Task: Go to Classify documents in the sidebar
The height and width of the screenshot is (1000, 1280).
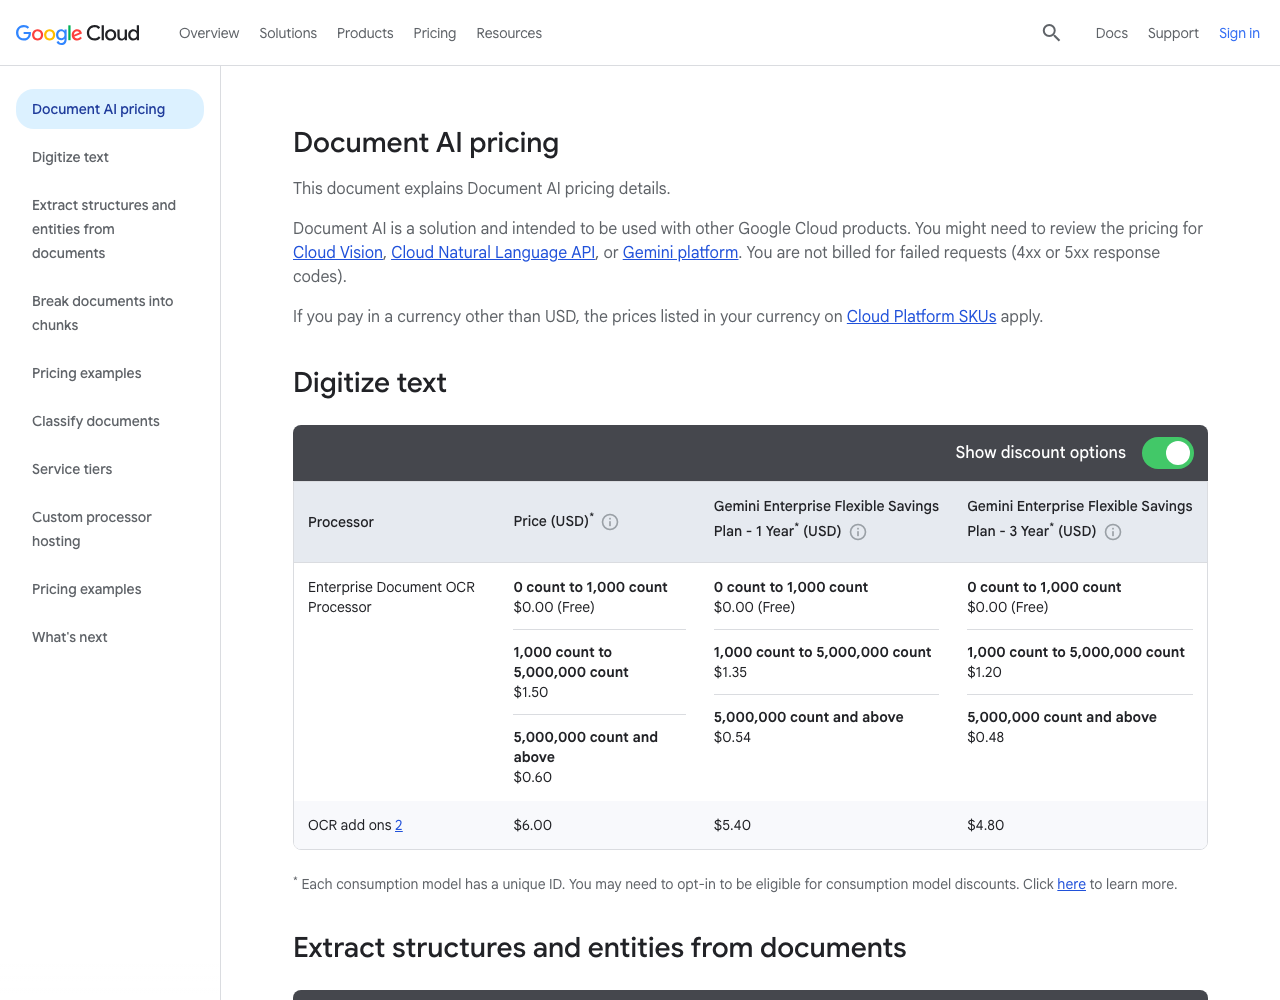Action: pos(96,421)
